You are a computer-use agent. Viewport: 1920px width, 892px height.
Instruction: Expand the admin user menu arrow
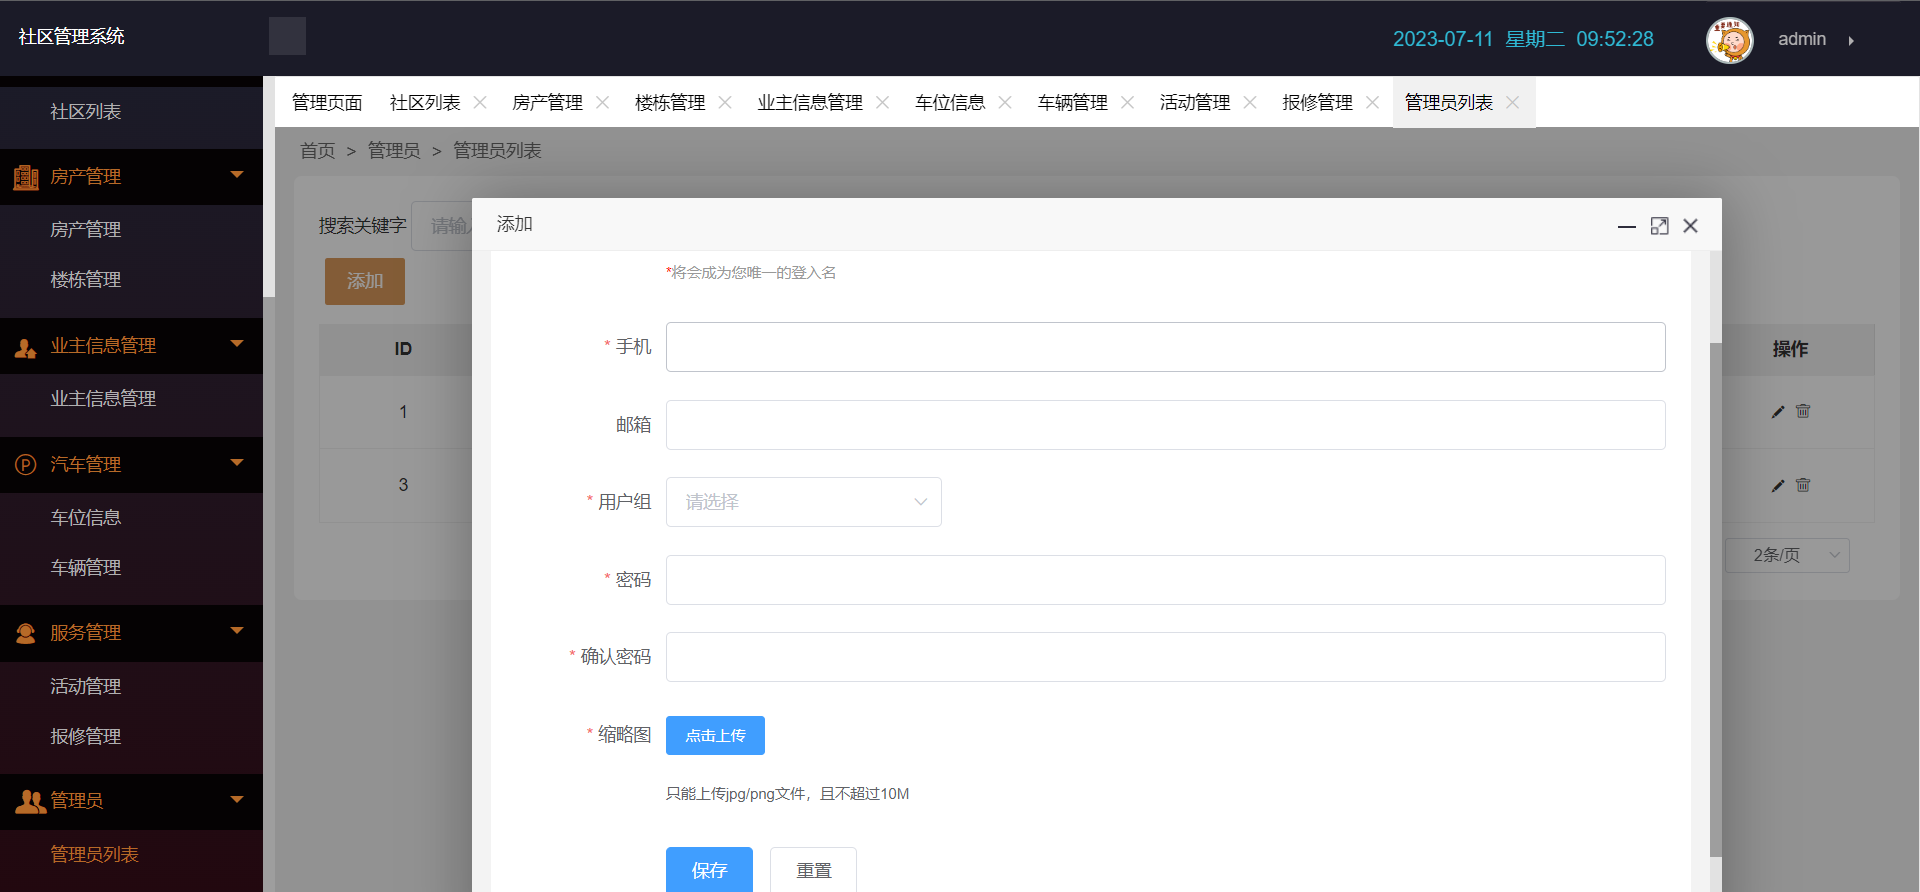1851,40
